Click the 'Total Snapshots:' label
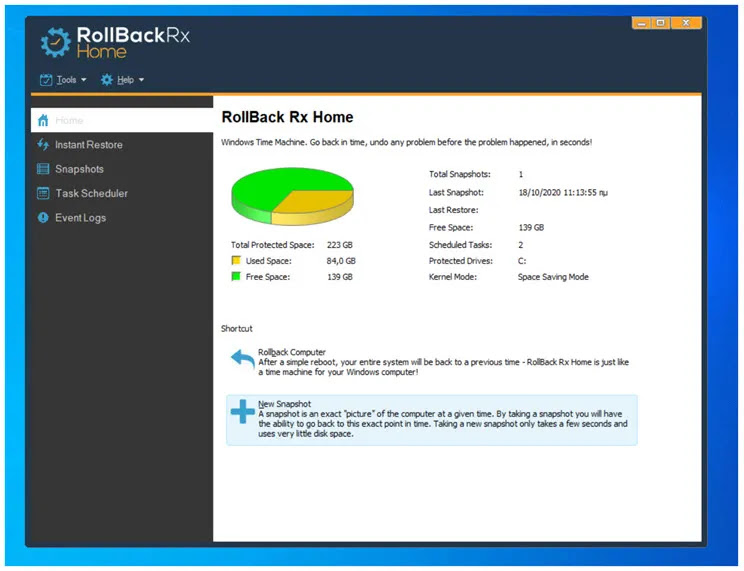Screen dimensions: 744x571 (x=460, y=174)
